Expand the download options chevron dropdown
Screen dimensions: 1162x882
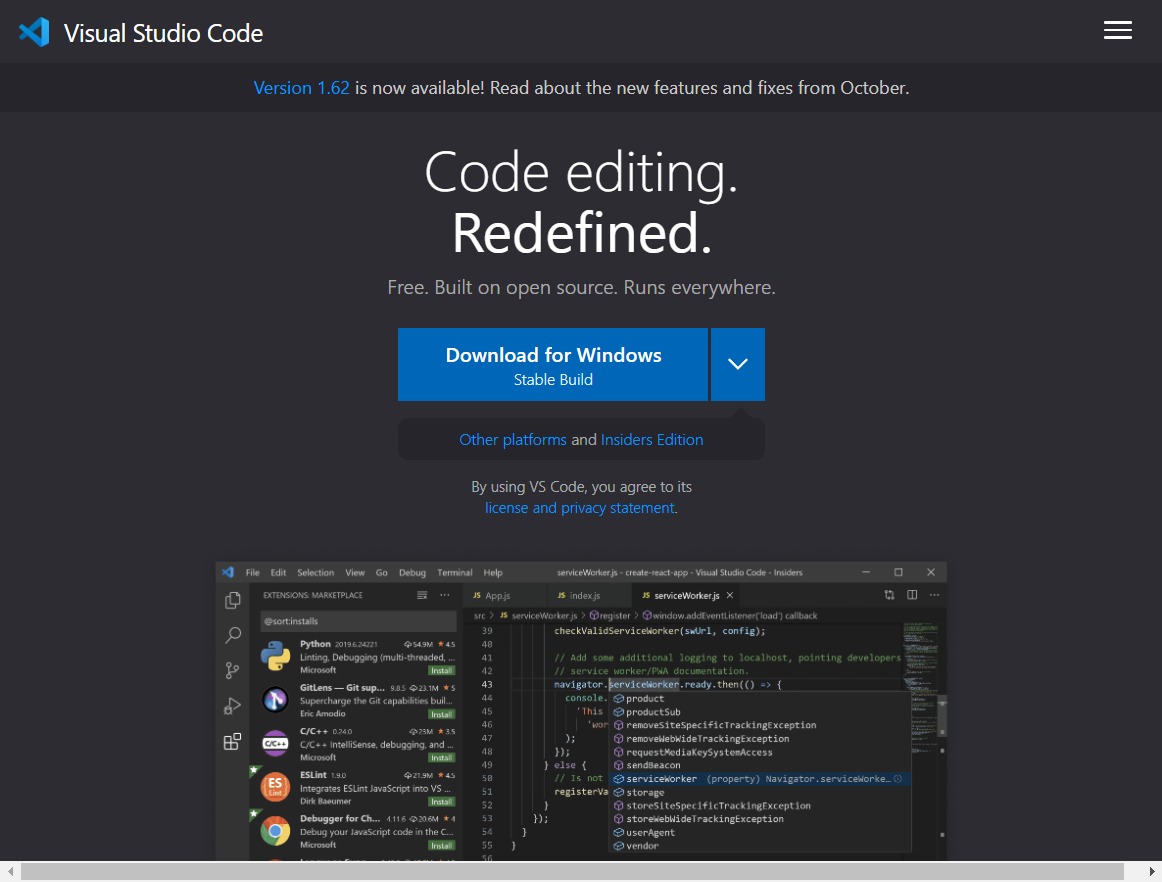point(737,364)
